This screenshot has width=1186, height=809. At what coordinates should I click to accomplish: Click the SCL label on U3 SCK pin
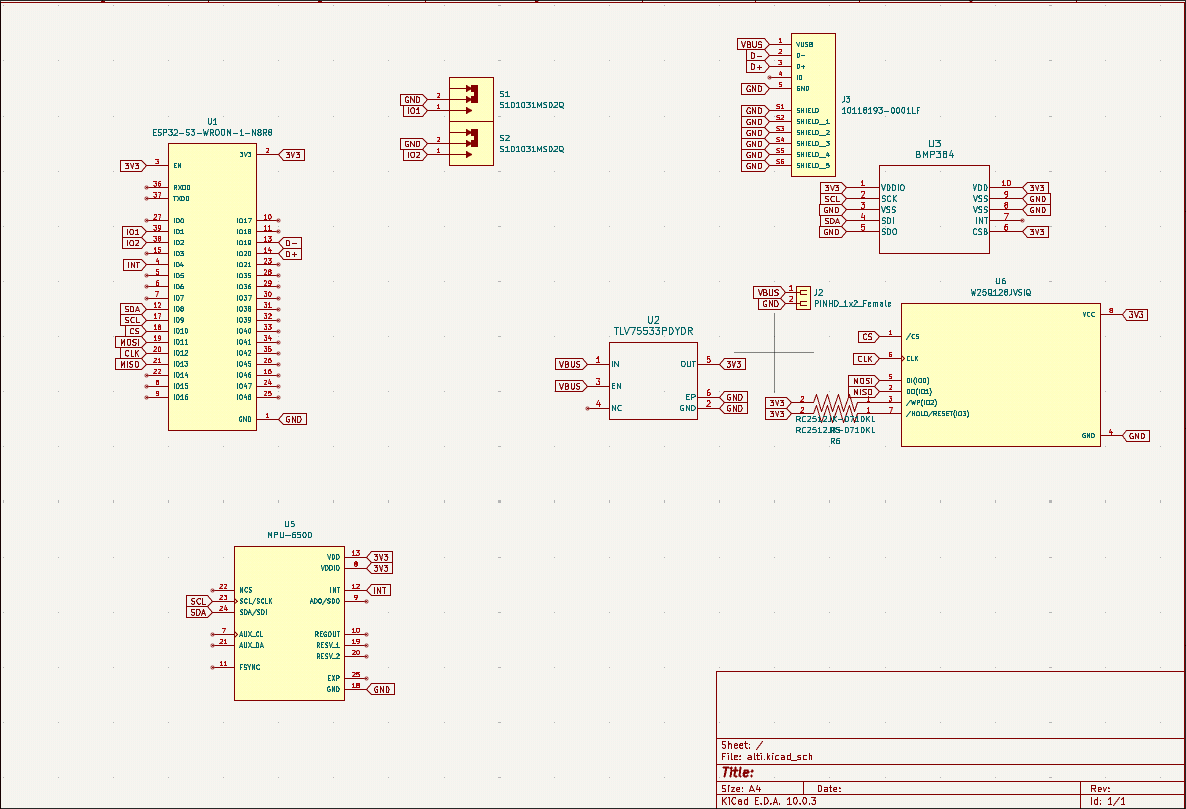pos(832,199)
